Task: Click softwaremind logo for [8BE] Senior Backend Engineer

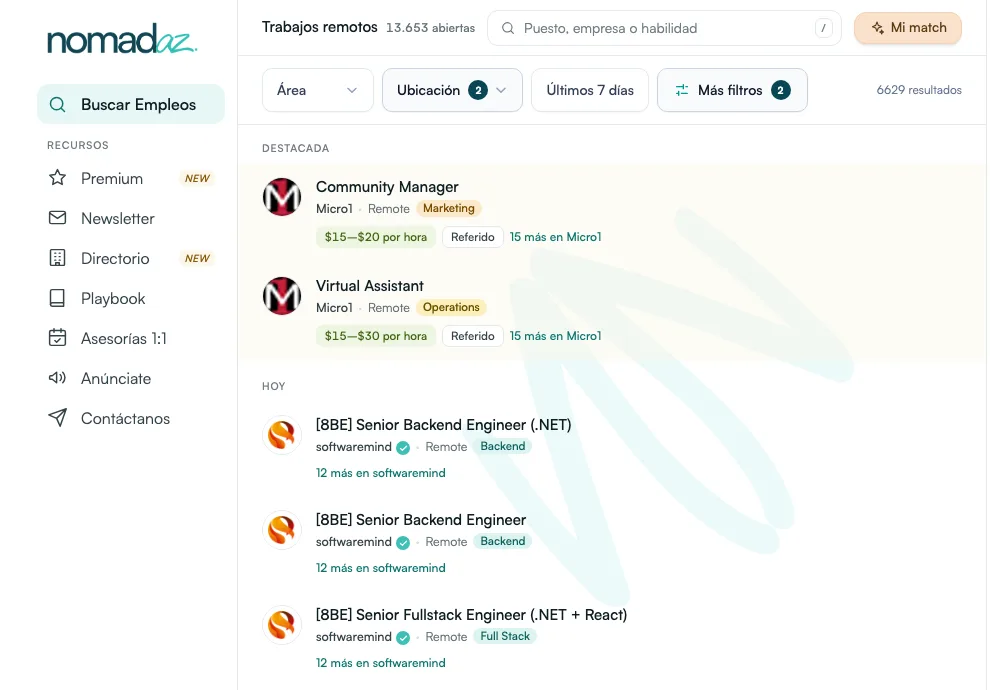Action: [282, 530]
